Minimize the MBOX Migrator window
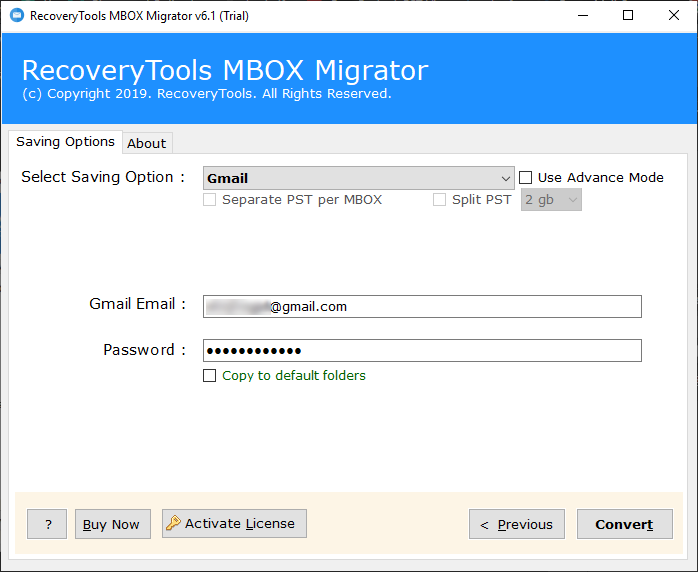 click(x=583, y=15)
